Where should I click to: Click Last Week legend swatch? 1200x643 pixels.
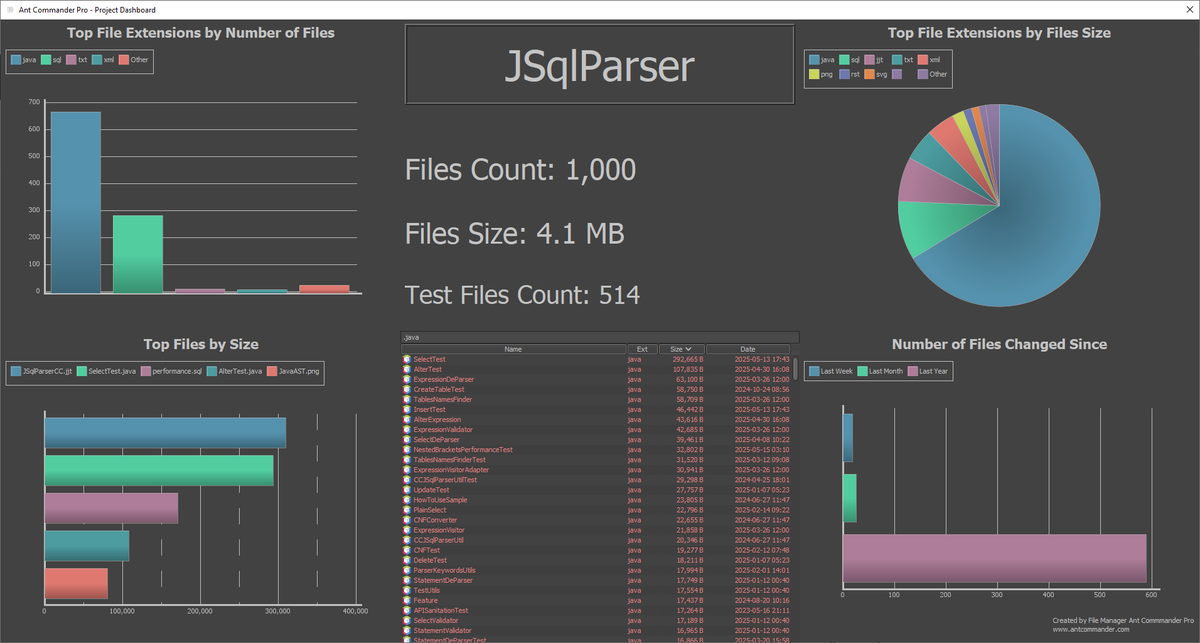[x=814, y=371]
